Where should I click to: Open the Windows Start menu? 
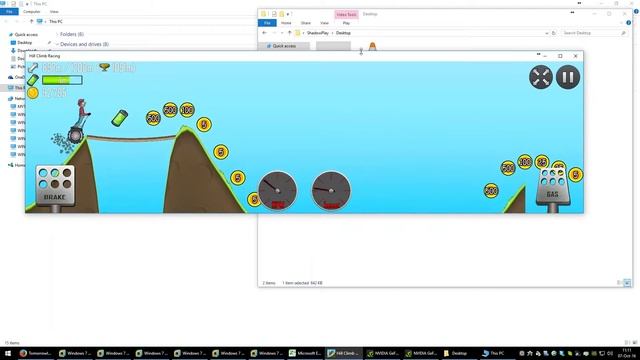pos(7,353)
